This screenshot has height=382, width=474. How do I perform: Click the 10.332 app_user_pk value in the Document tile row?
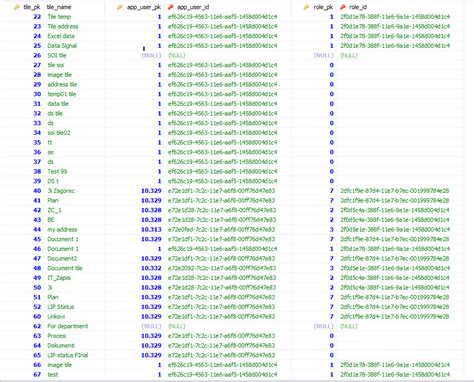[151, 268]
